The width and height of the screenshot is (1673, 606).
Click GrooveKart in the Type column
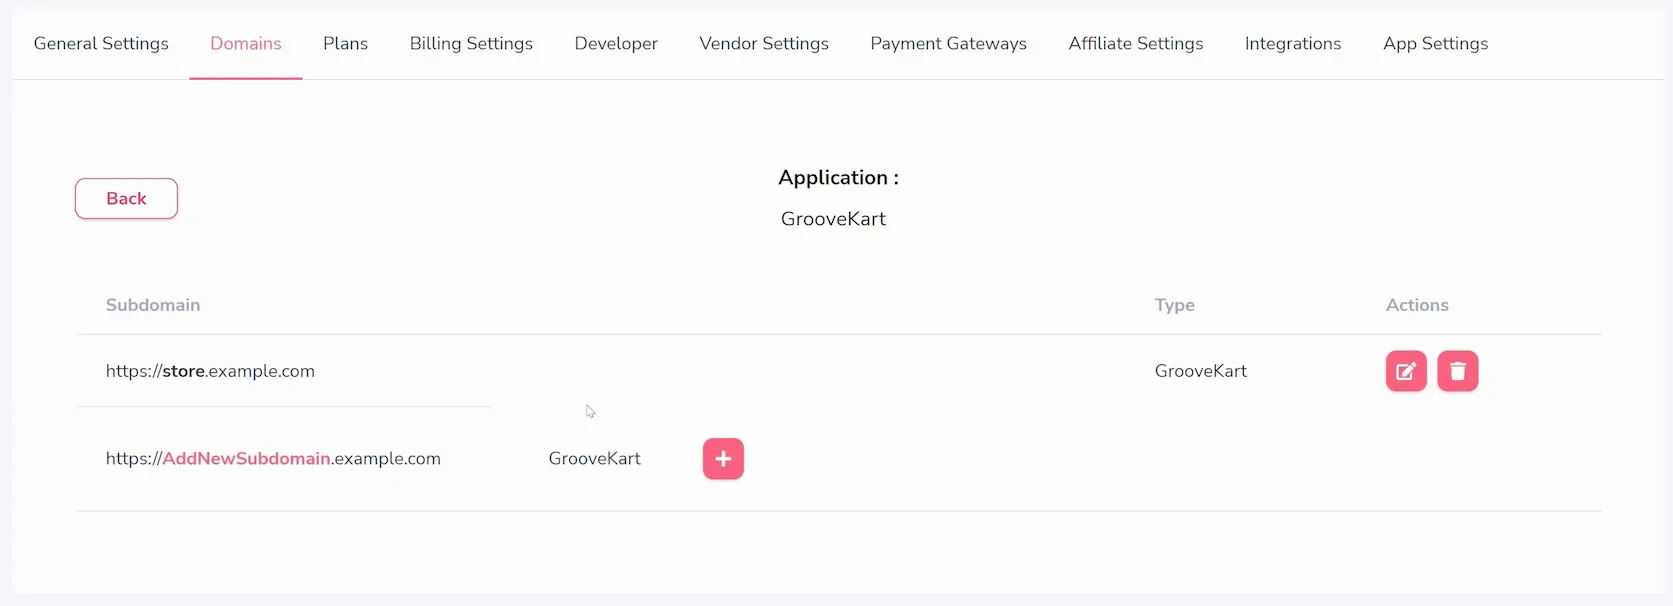tap(1201, 371)
